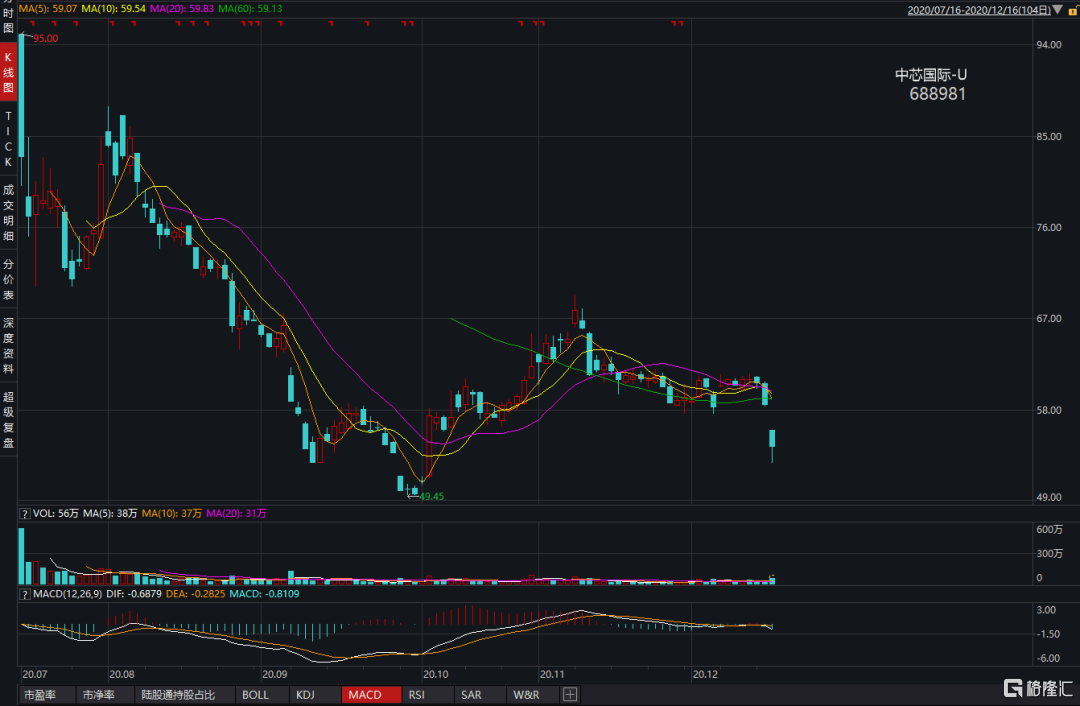Screen dimensions: 1080x706
Task: Switch to the 分价表 sidebar tab
Action: 8,280
